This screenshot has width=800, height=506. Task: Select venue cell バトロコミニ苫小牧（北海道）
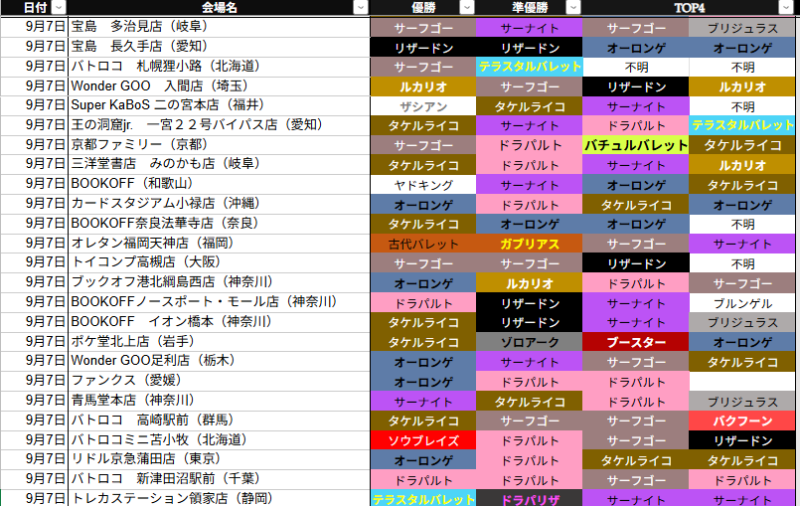point(219,440)
